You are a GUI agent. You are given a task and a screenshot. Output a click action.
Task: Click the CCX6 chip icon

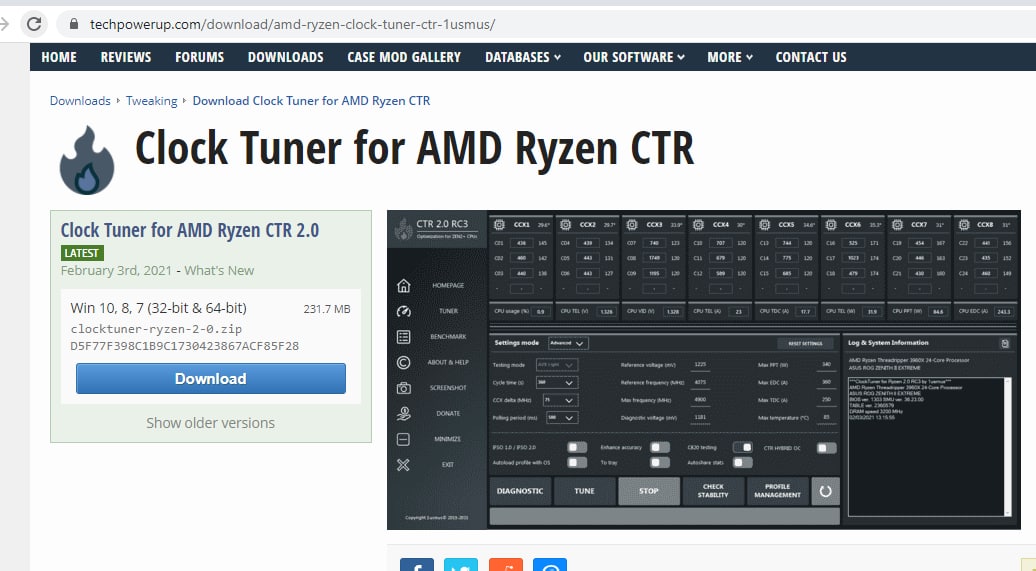point(831,225)
